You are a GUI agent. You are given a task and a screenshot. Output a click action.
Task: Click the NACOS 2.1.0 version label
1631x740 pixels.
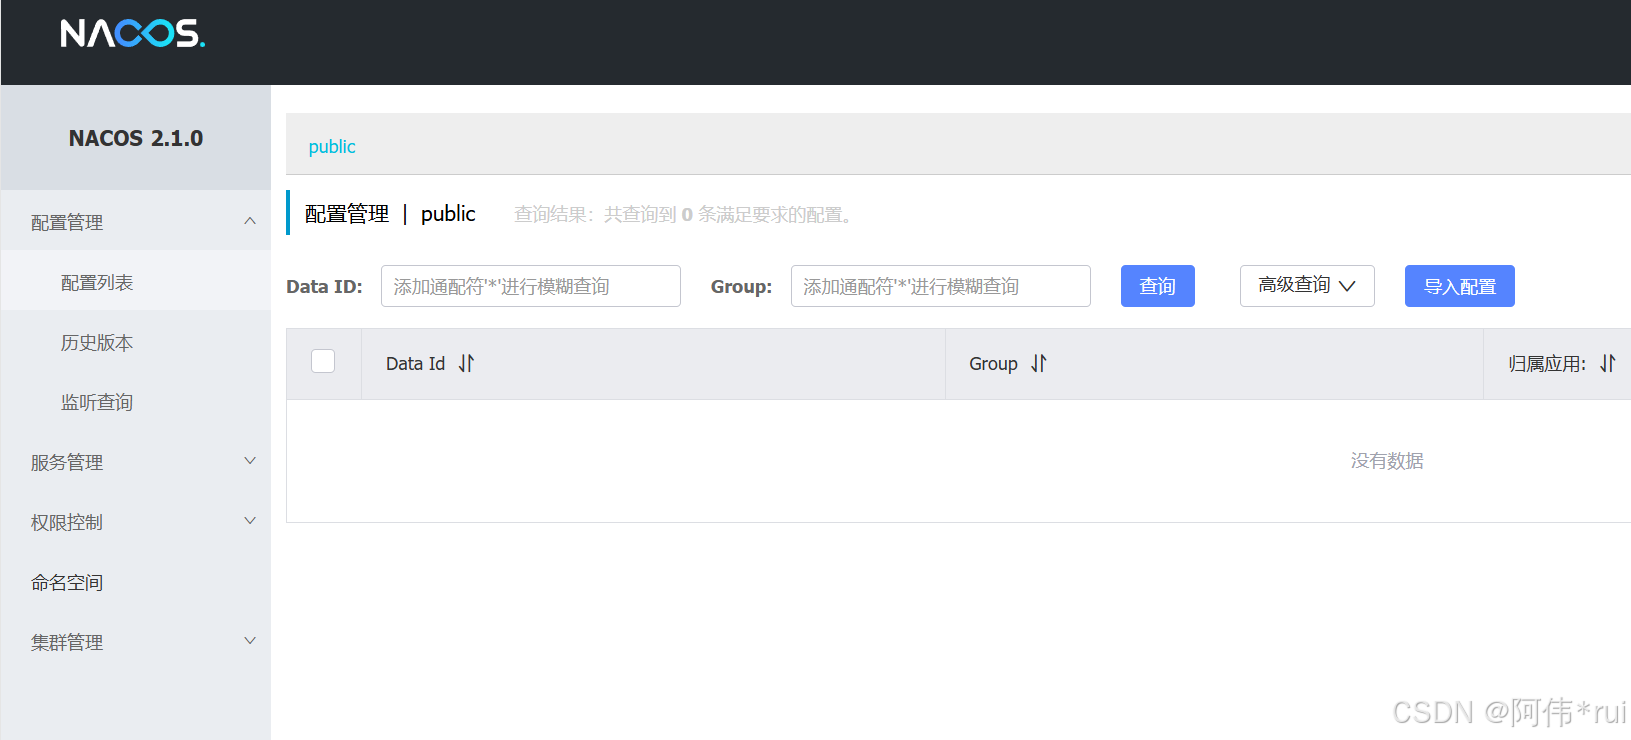[136, 138]
